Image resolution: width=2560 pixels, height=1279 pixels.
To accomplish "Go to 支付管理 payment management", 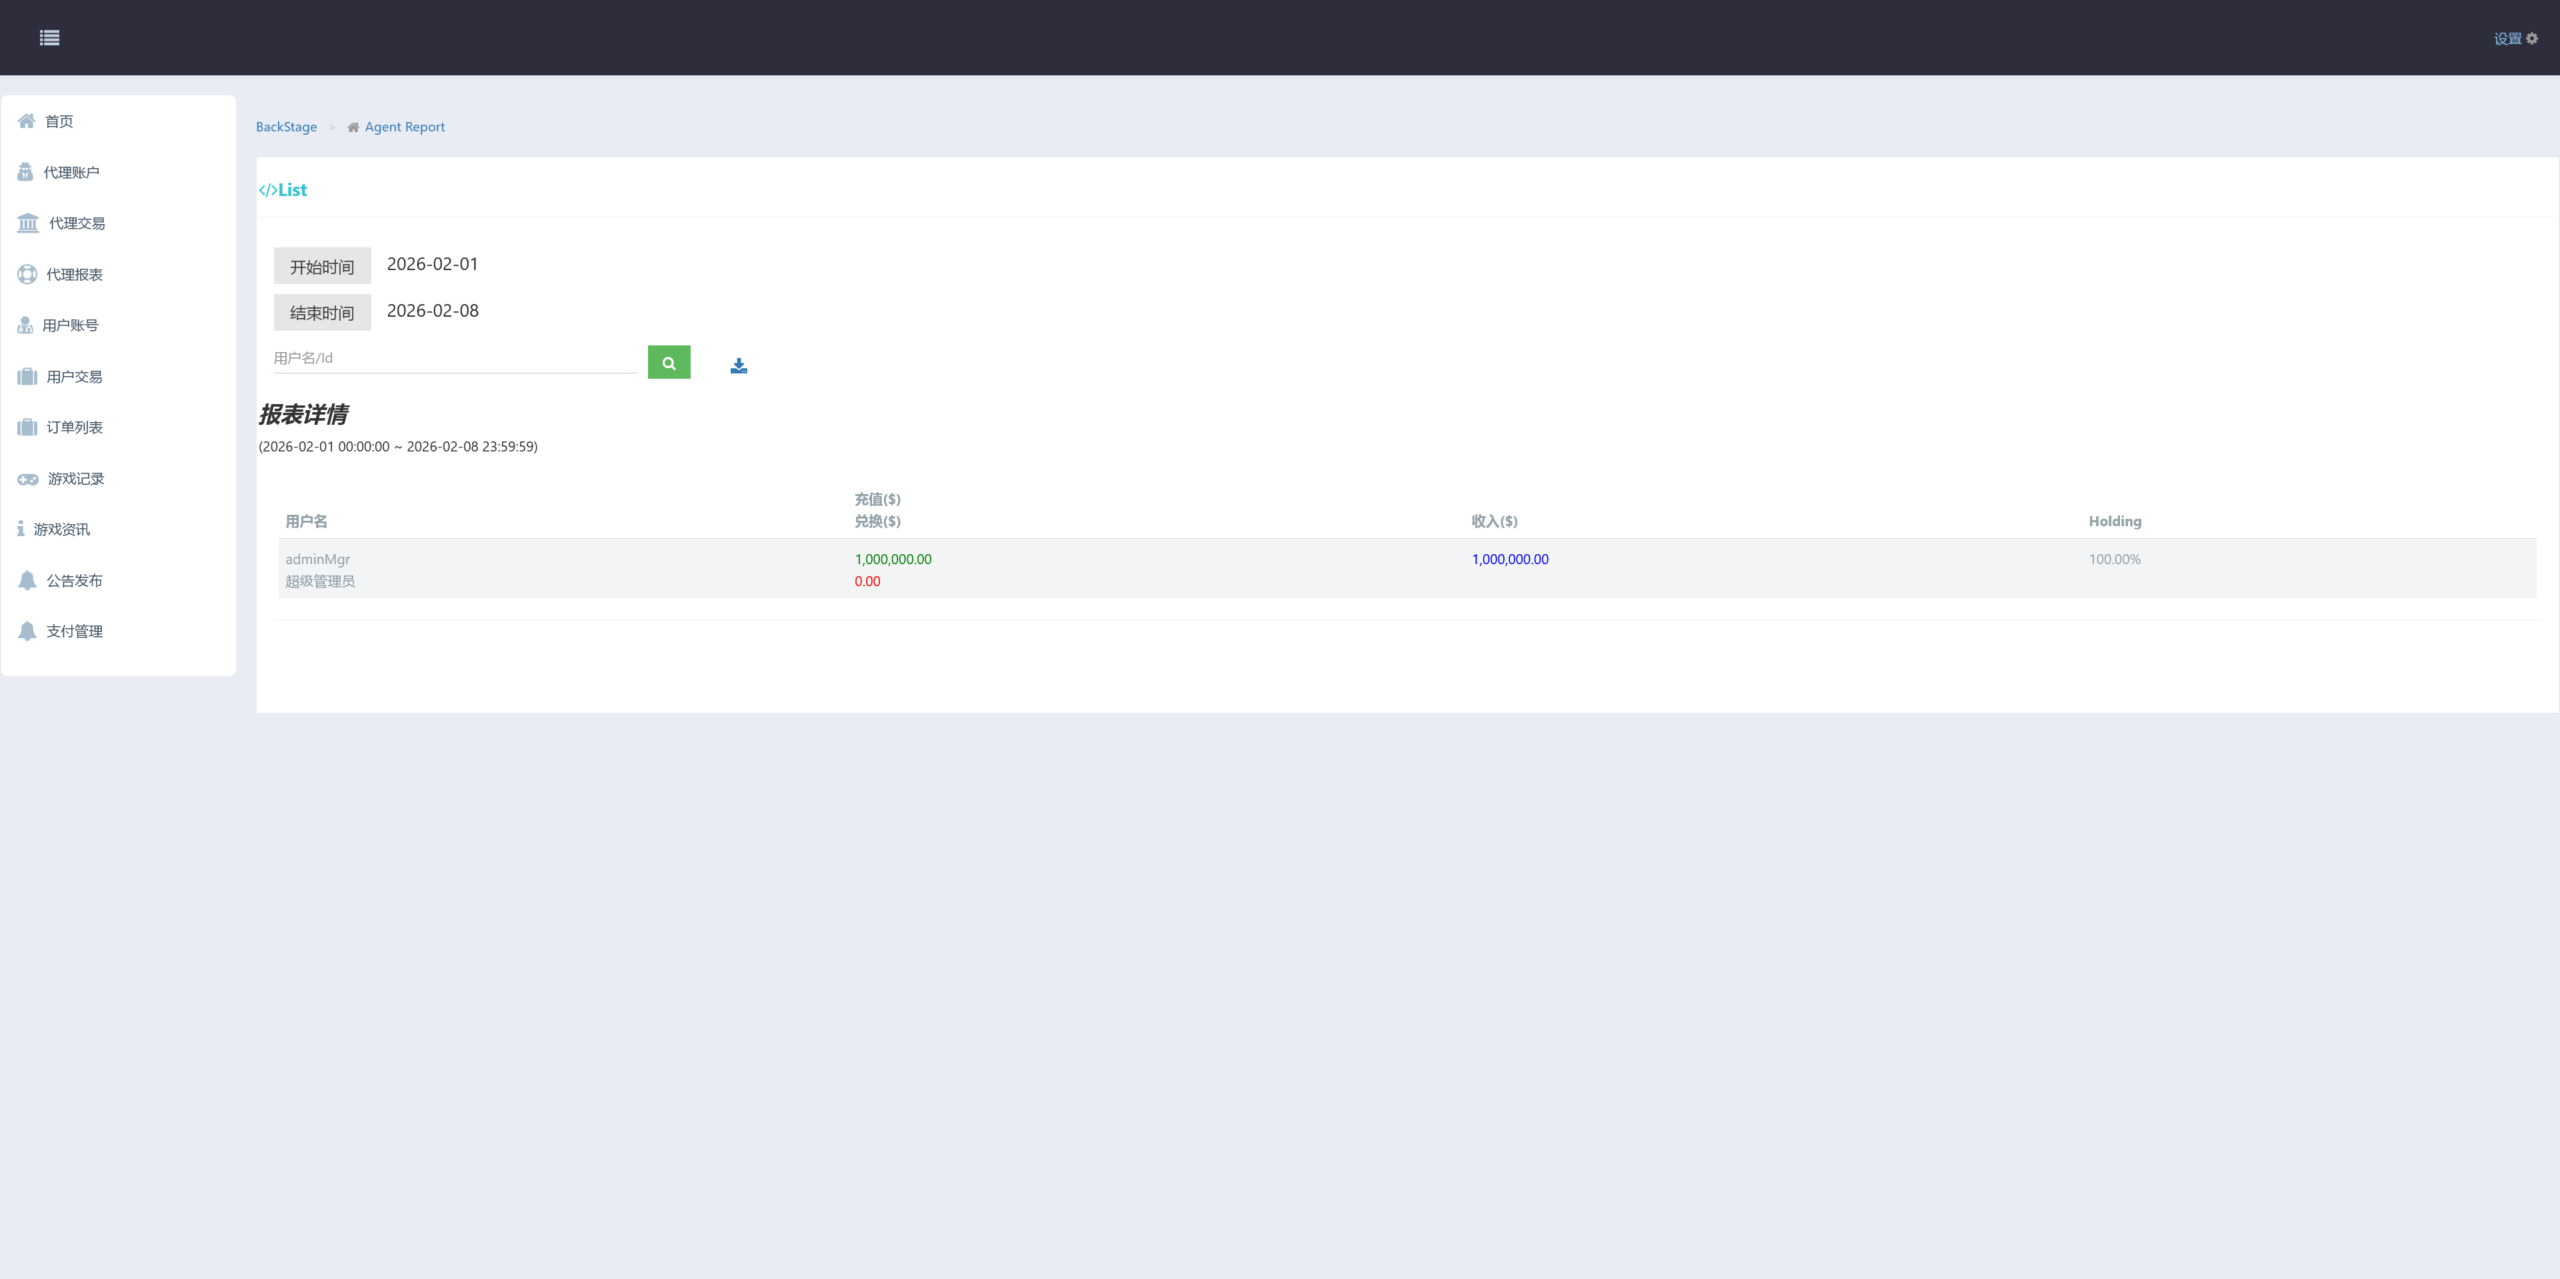I will pos(74,631).
